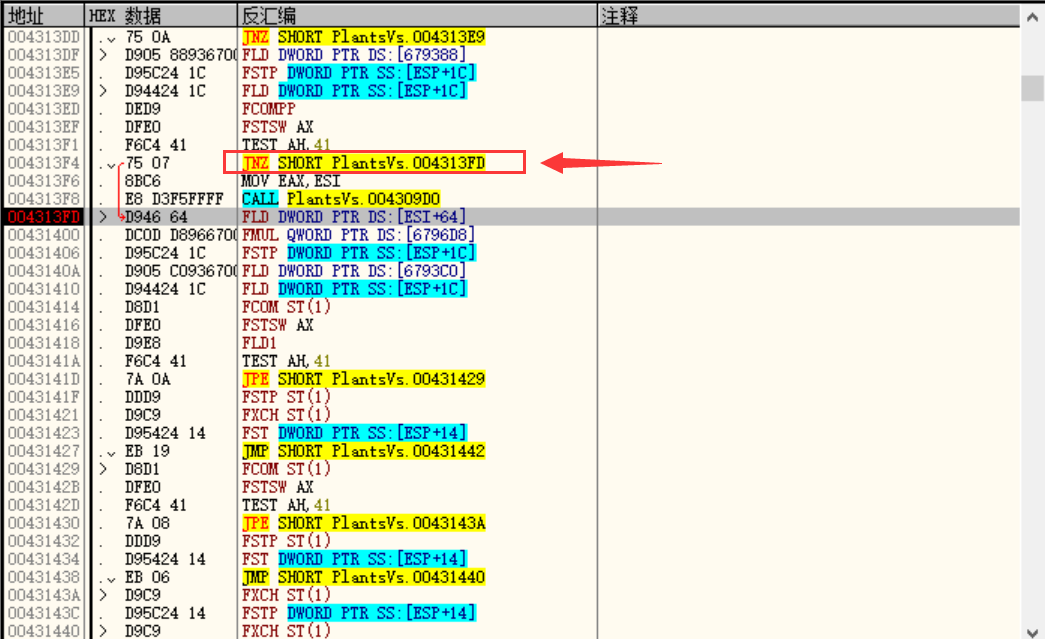Screen dimensions: 1045x639
Task: Select FMUL QWORD PTR DS:[6796D8] instruction
Action: [359, 235]
